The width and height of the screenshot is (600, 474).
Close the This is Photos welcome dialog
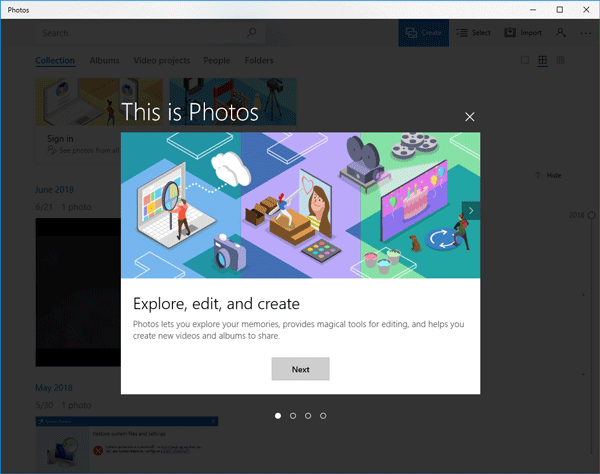pos(470,117)
